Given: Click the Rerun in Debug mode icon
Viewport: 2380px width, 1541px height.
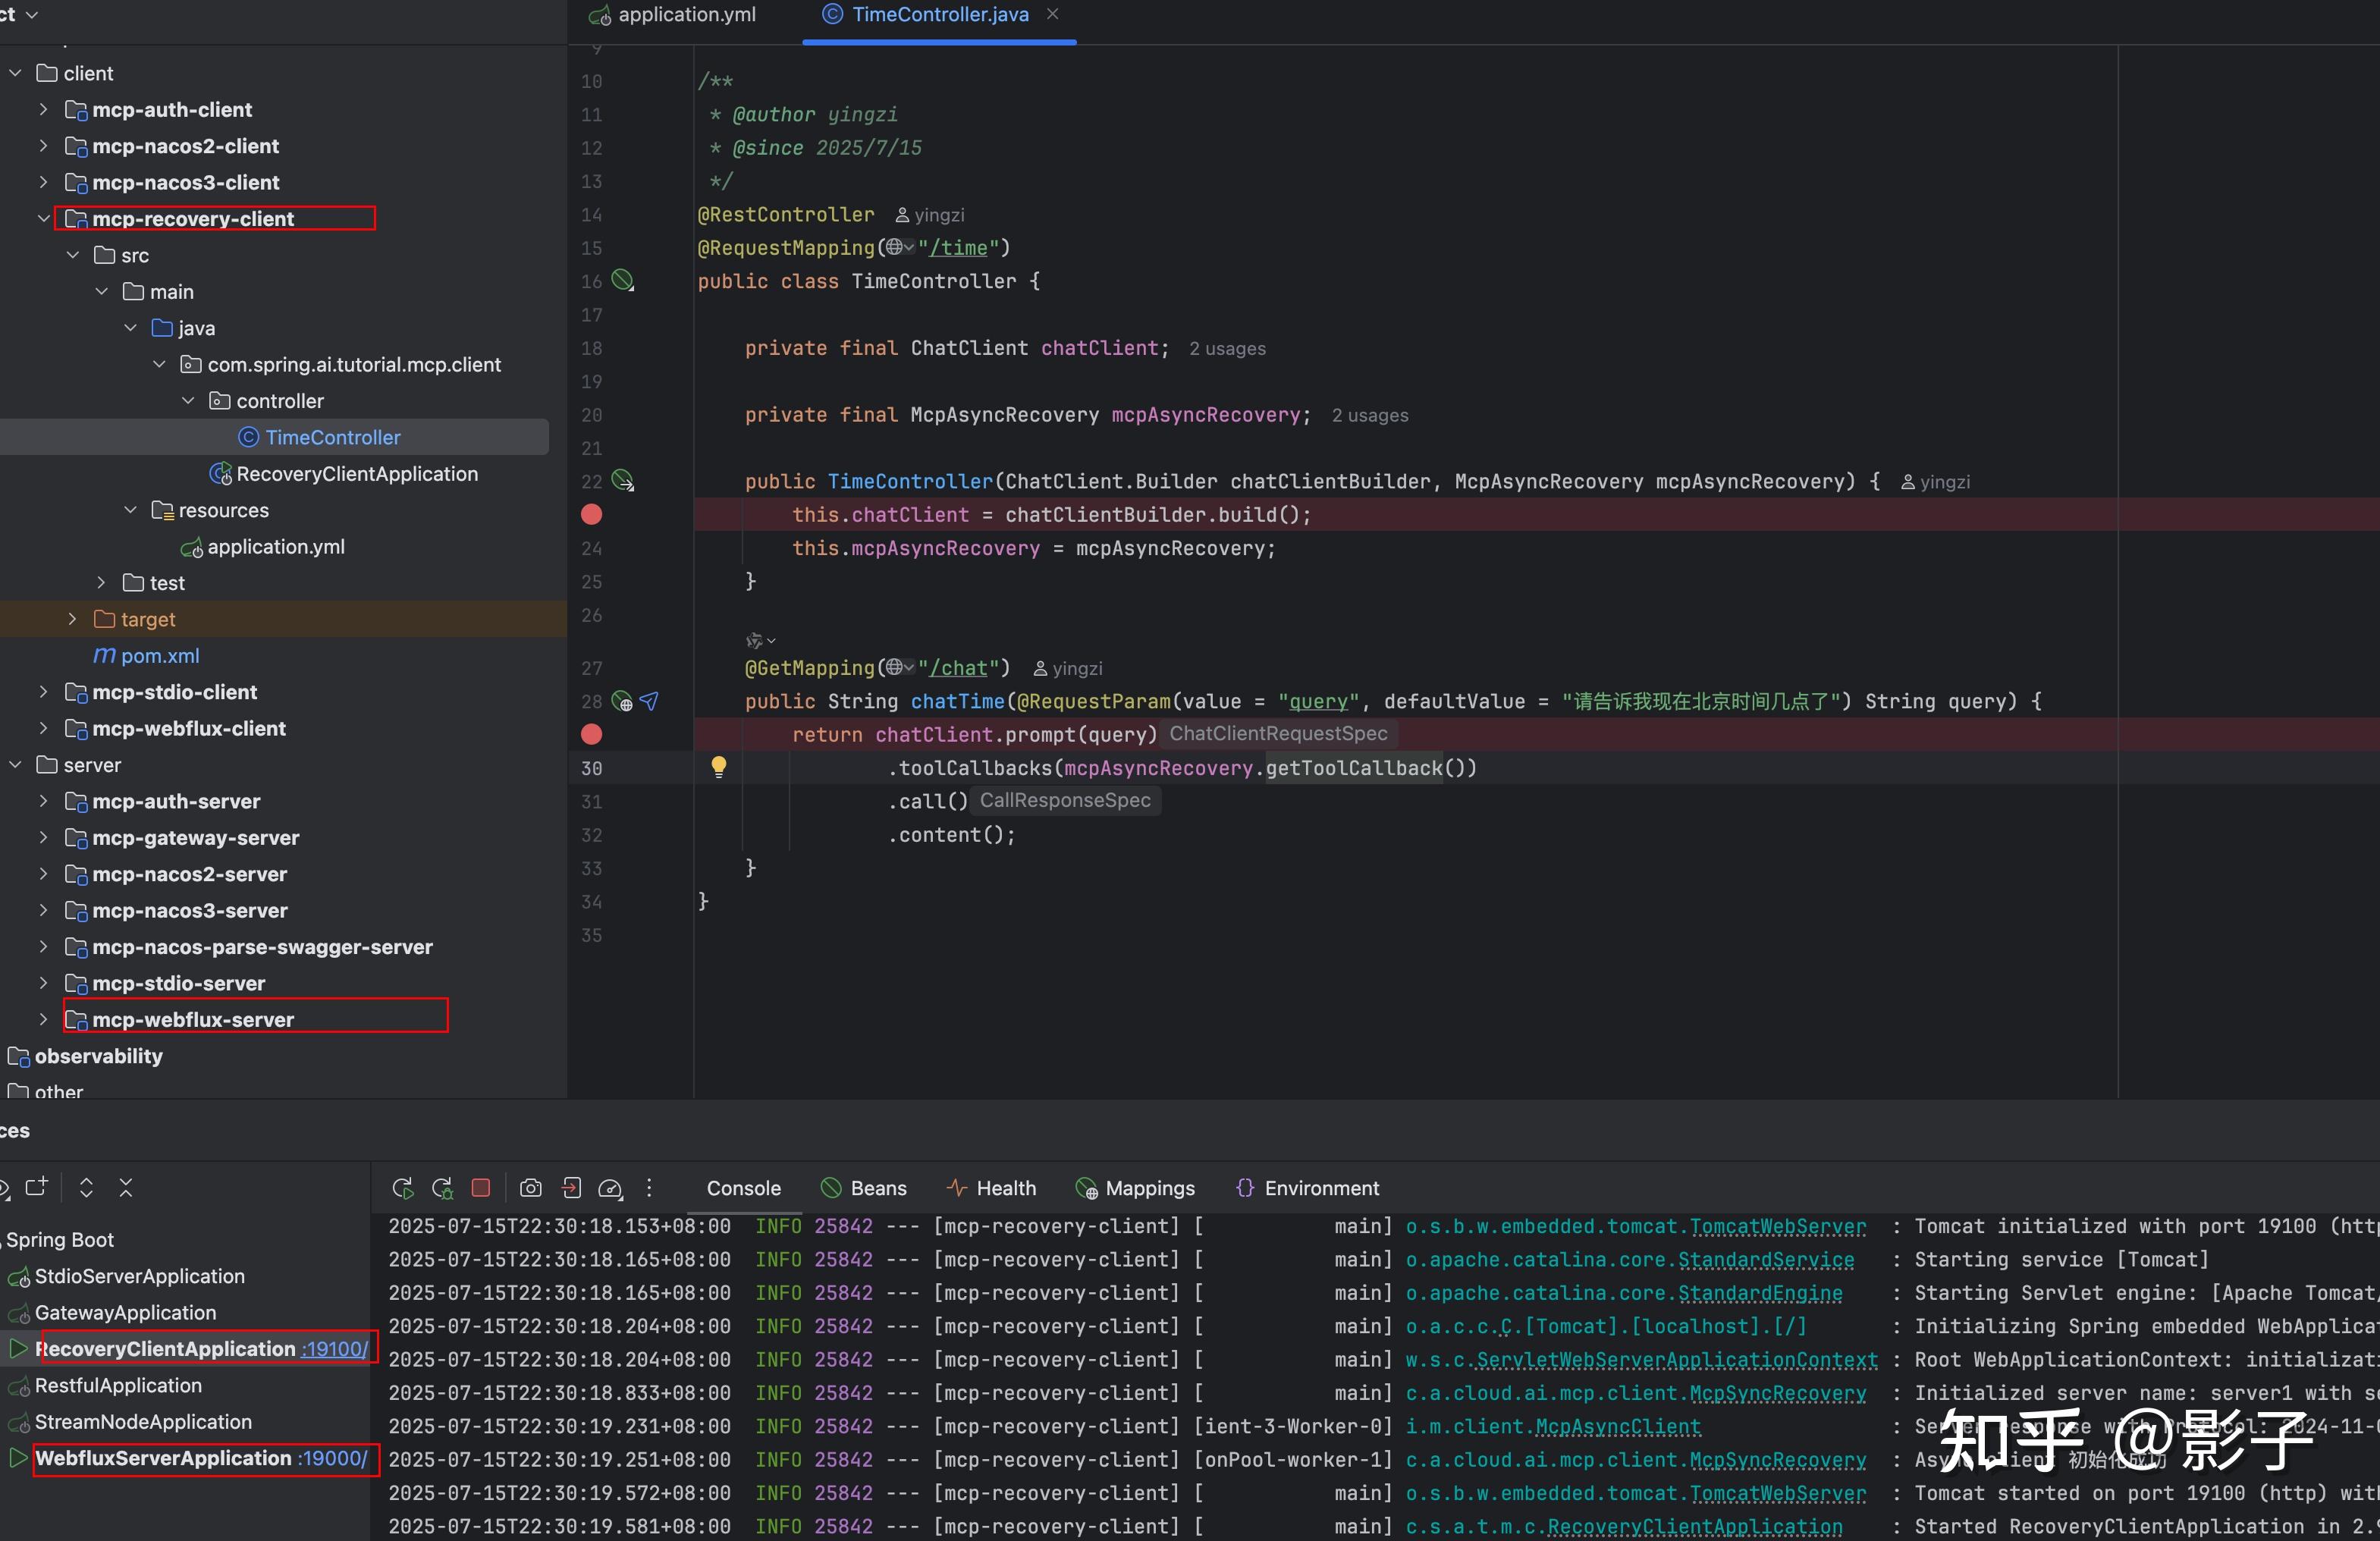Looking at the screenshot, I should 442,1188.
